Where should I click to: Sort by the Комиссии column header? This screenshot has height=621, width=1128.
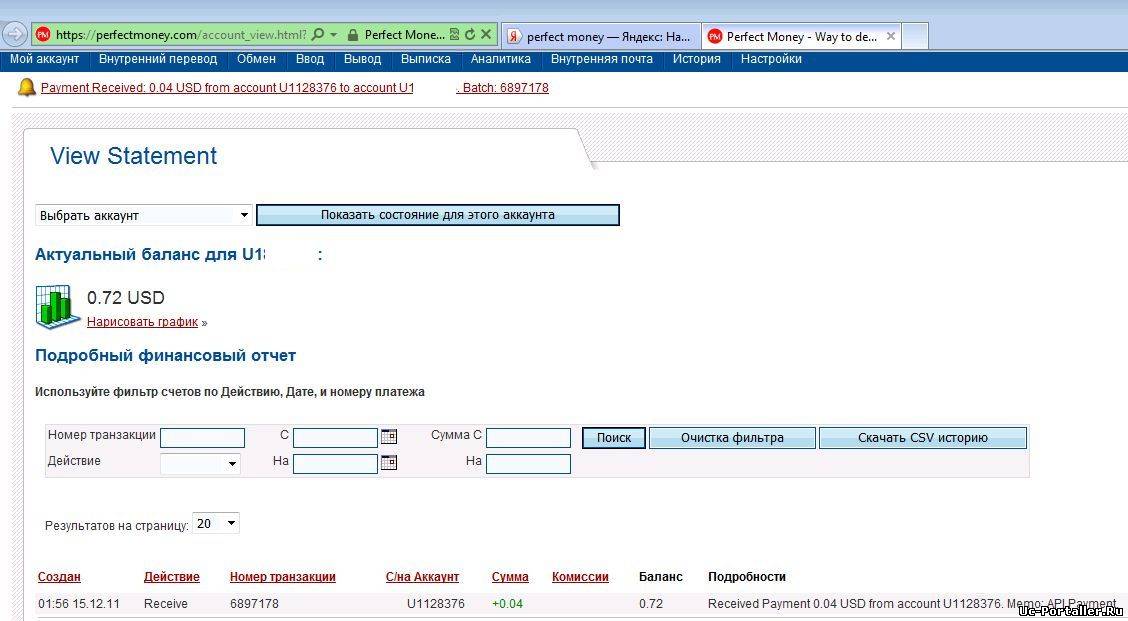click(581, 577)
